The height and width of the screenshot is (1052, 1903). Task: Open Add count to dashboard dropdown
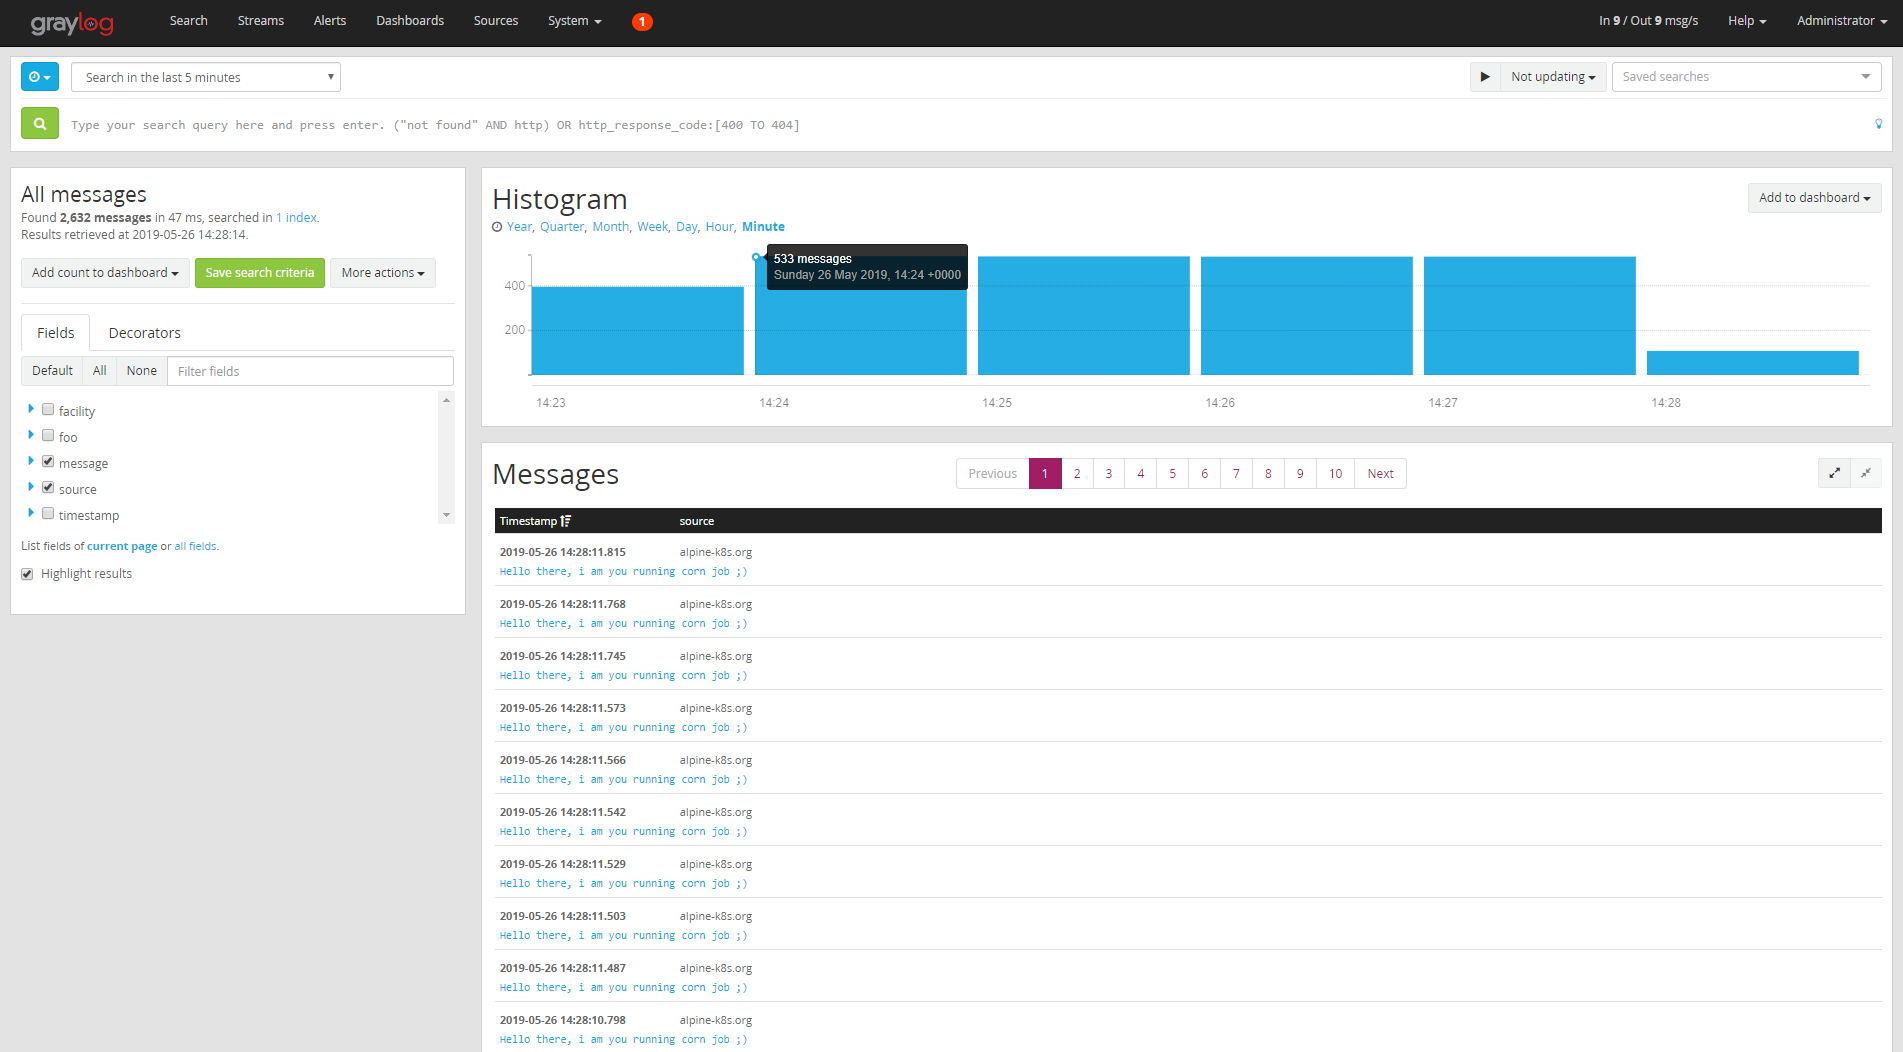pos(105,273)
